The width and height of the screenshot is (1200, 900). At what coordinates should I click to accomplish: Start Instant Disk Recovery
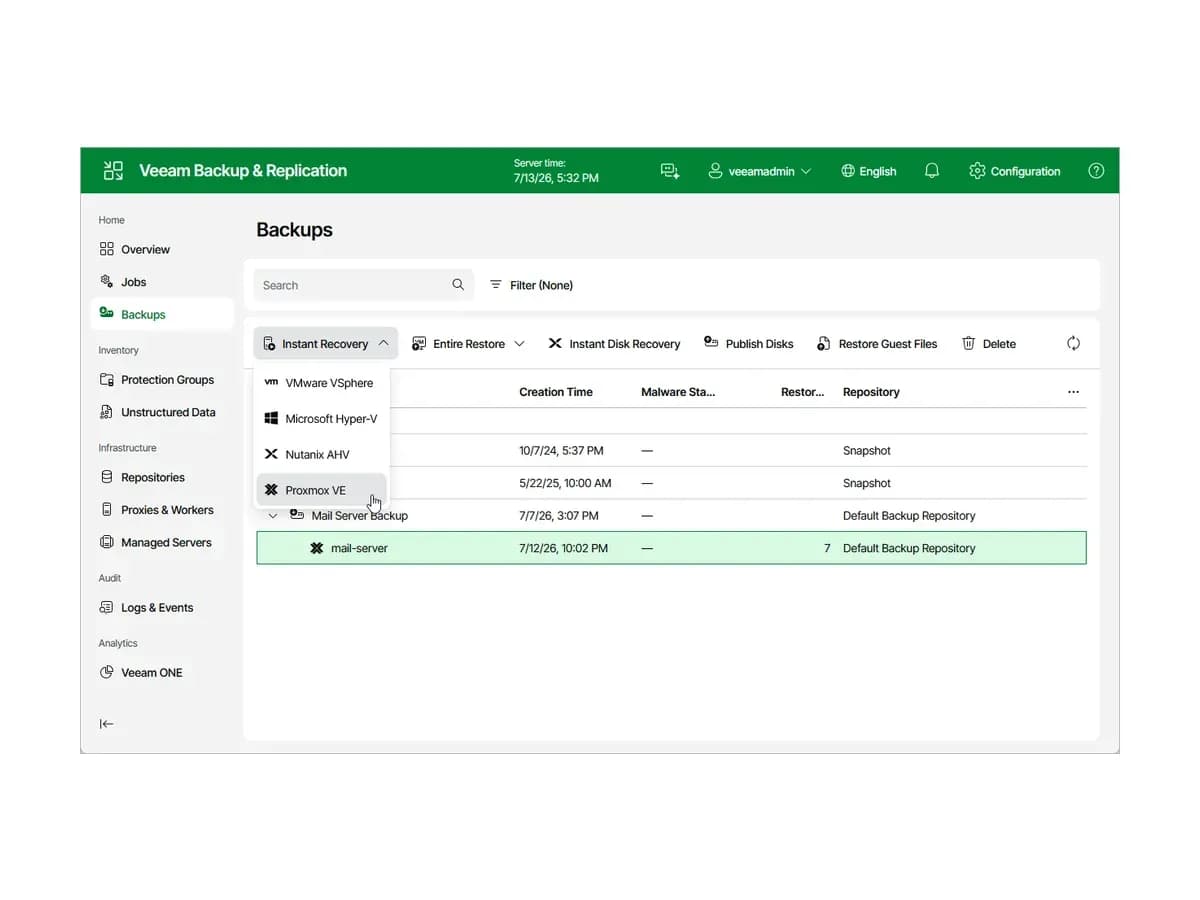pyautogui.click(x=614, y=343)
